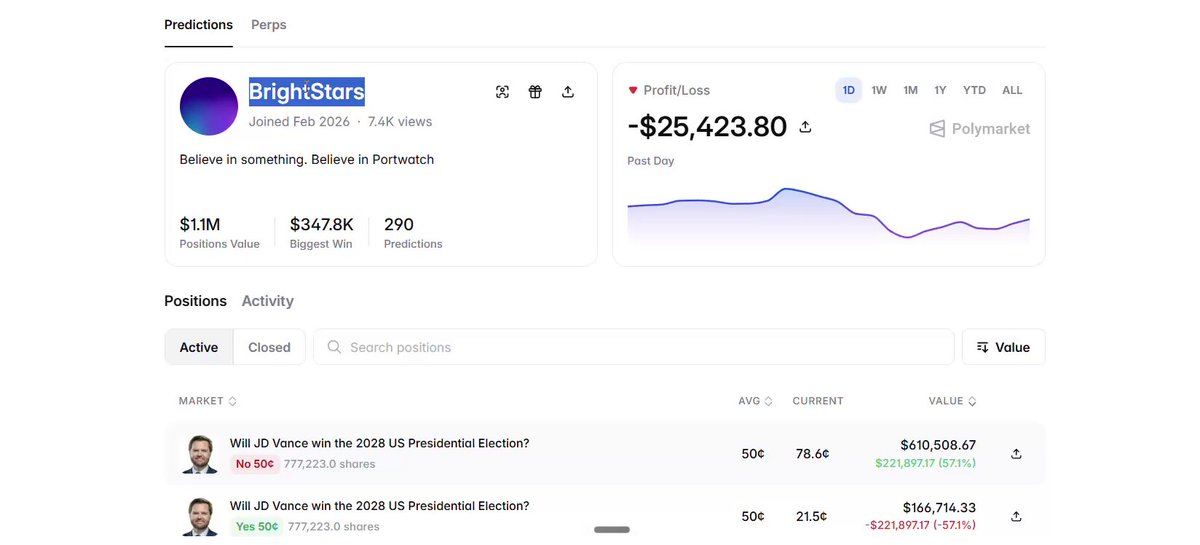Click the 21.5¢ current price
The height and width of the screenshot is (545, 1200).
coord(811,516)
